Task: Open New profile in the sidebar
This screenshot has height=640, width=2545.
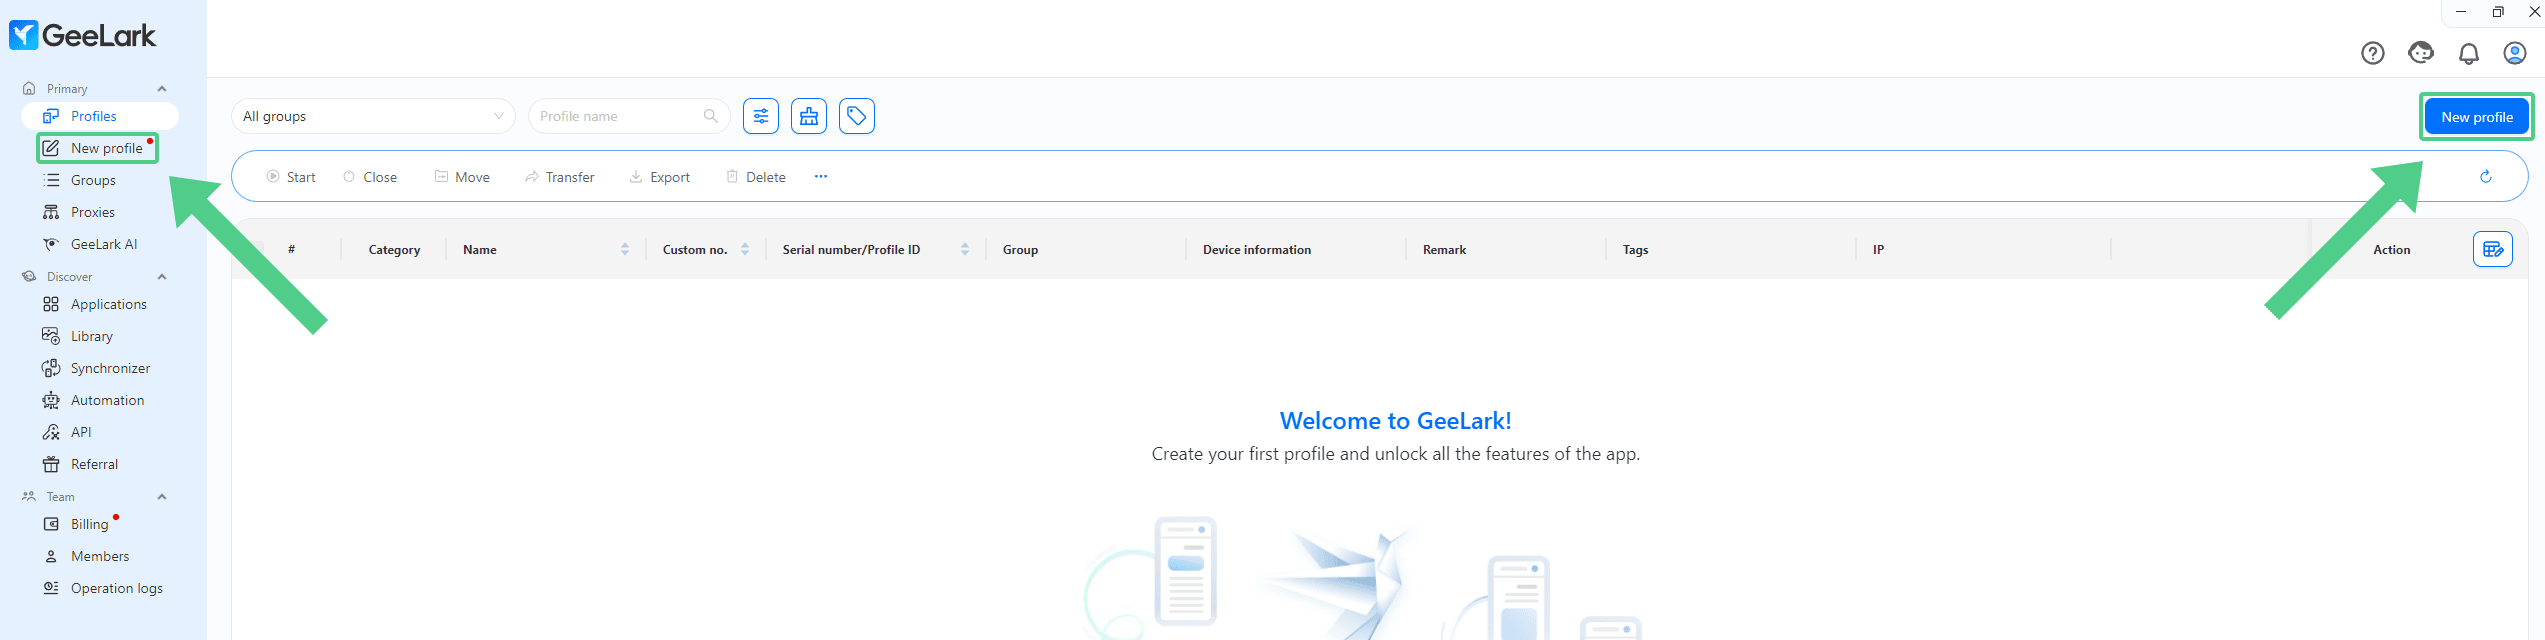Action: [x=98, y=148]
